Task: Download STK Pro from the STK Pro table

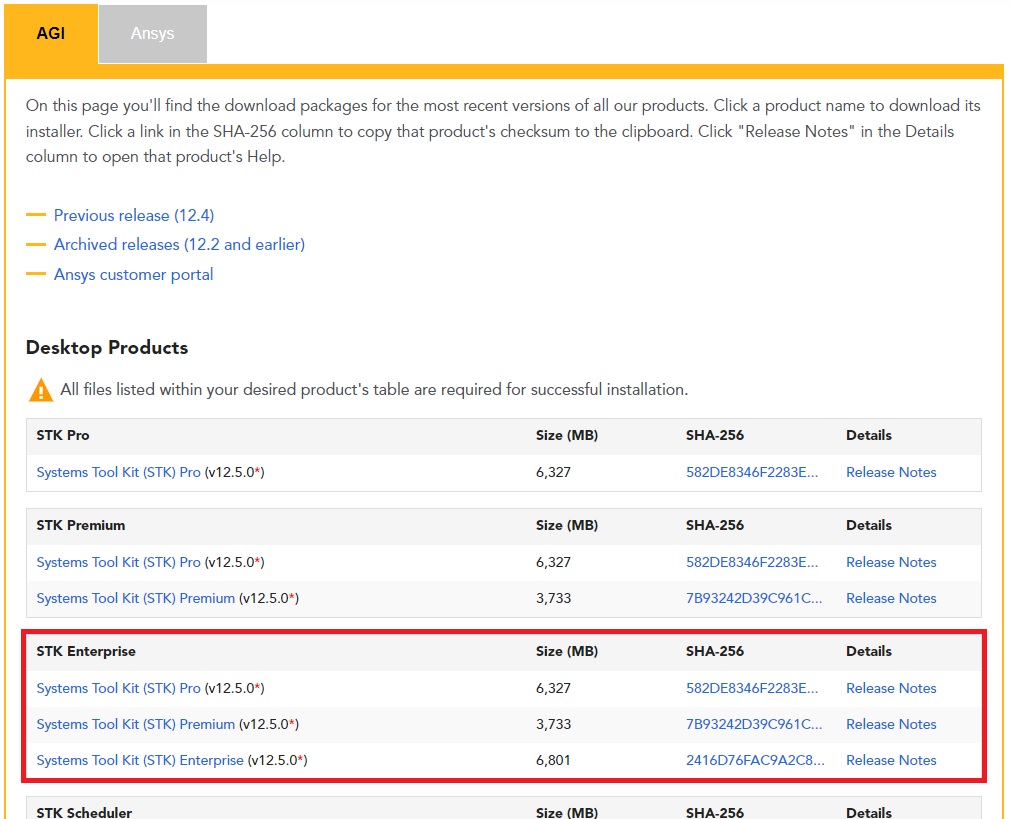Action: tap(118, 472)
